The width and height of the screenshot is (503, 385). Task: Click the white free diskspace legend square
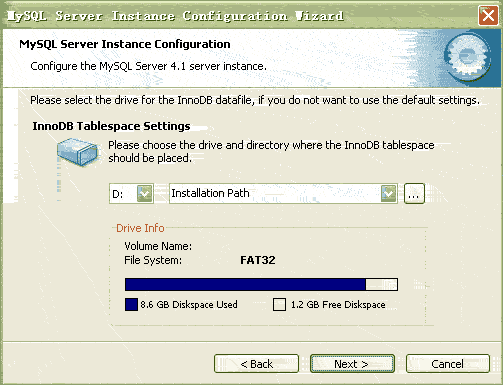click(x=279, y=304)
